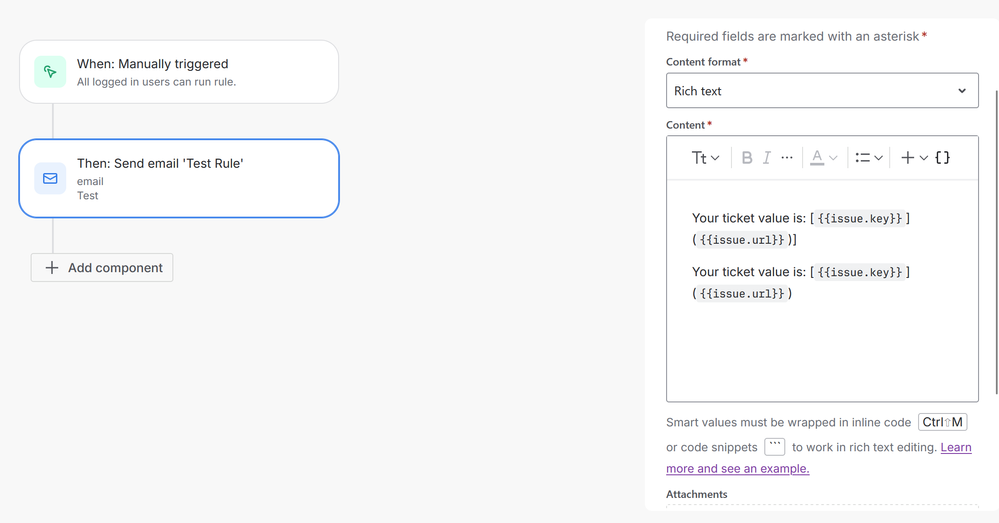Click the text color A icon

(x=817, y=158)
